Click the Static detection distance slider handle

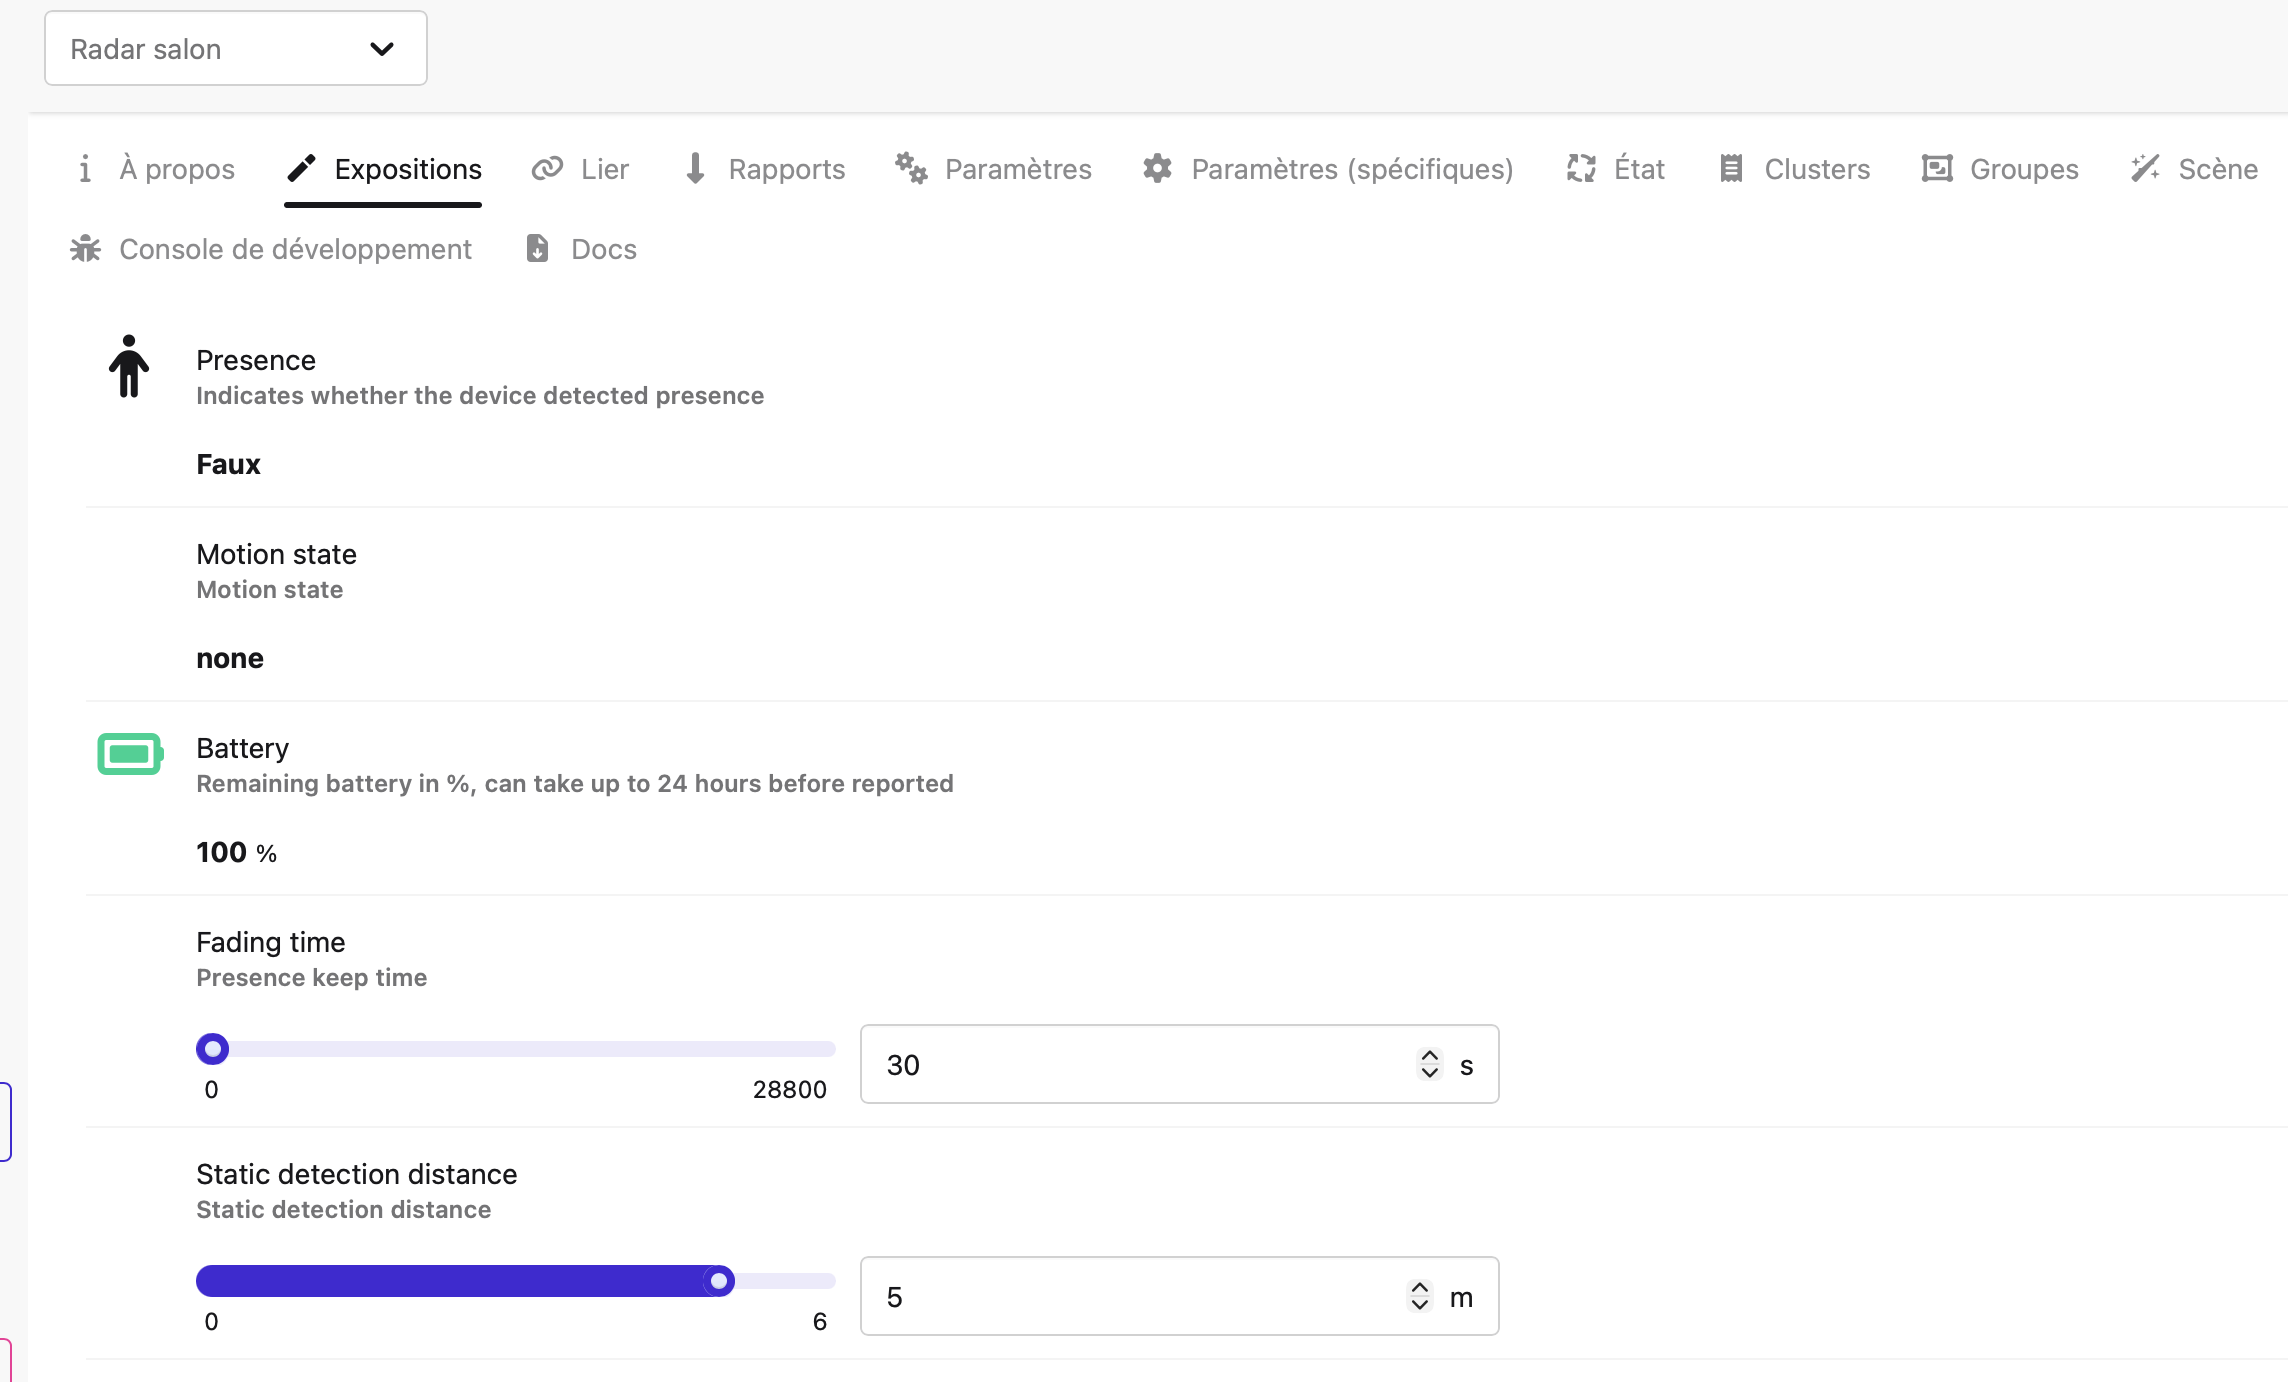[x=719, y=1281]
